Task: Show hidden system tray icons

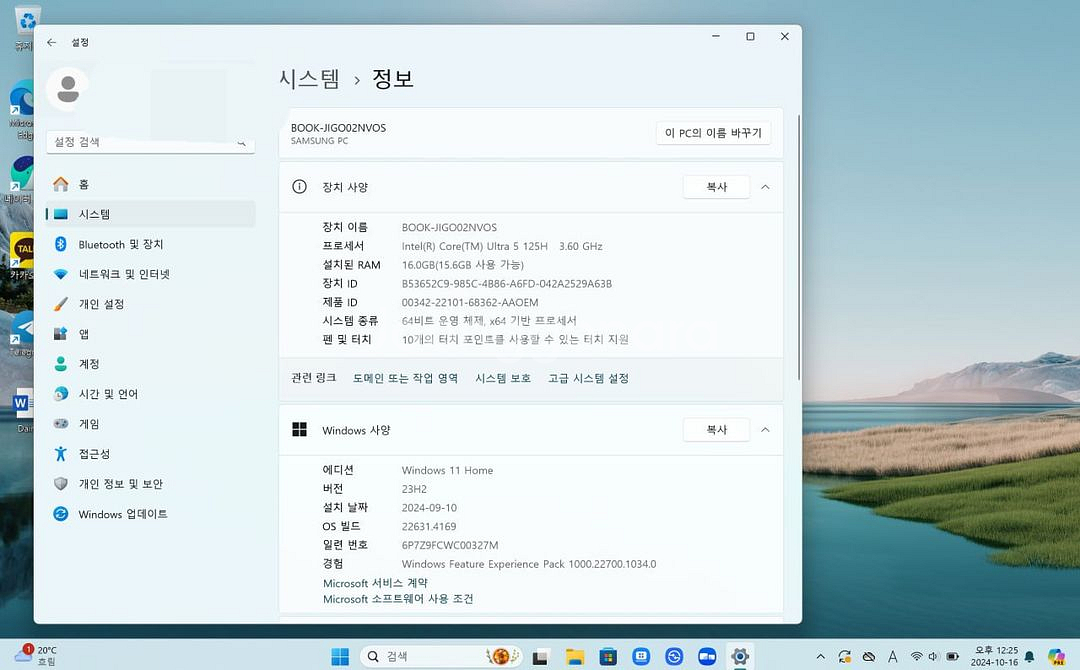Action: [820, 656]
